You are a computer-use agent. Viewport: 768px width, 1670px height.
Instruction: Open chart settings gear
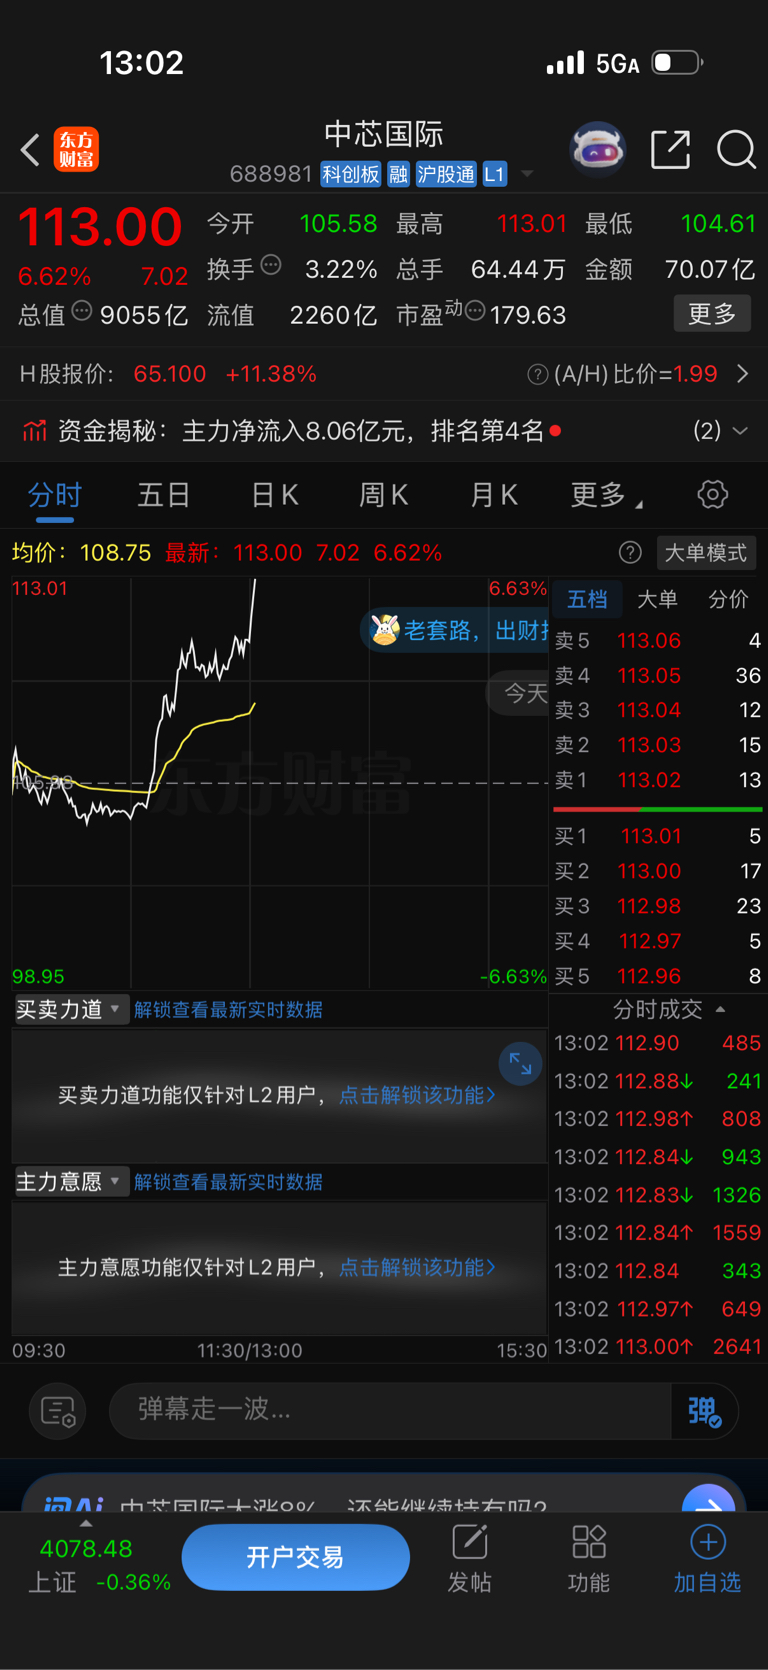(x=713, y=494)
